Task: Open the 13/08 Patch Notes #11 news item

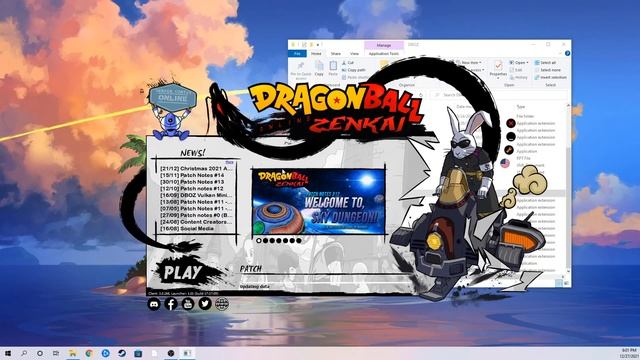Action: (196, 202)
